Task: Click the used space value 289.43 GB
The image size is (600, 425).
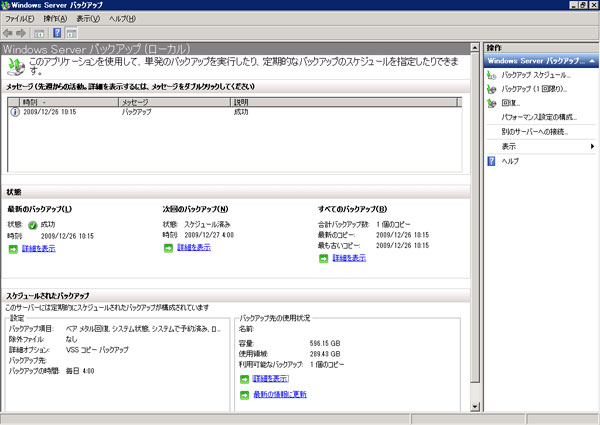Action: click(x=325, y=354)
